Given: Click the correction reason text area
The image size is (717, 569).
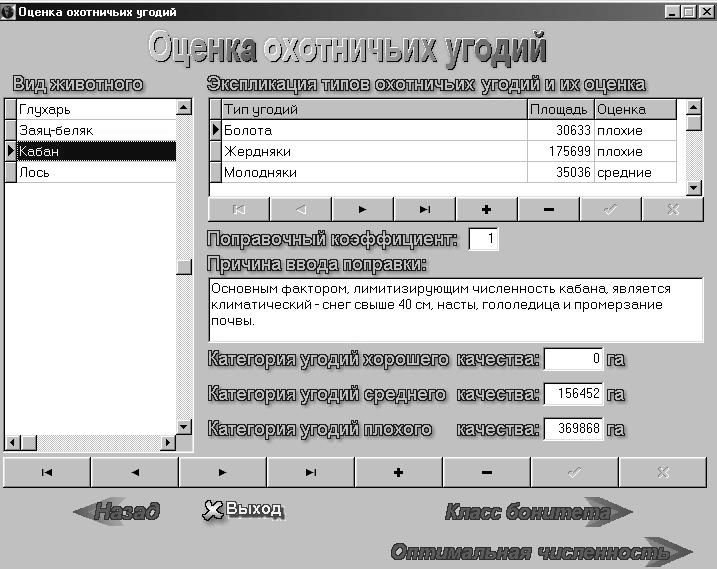Looking at the screenshot, I should pyautogui.click(x=455, y=310).
